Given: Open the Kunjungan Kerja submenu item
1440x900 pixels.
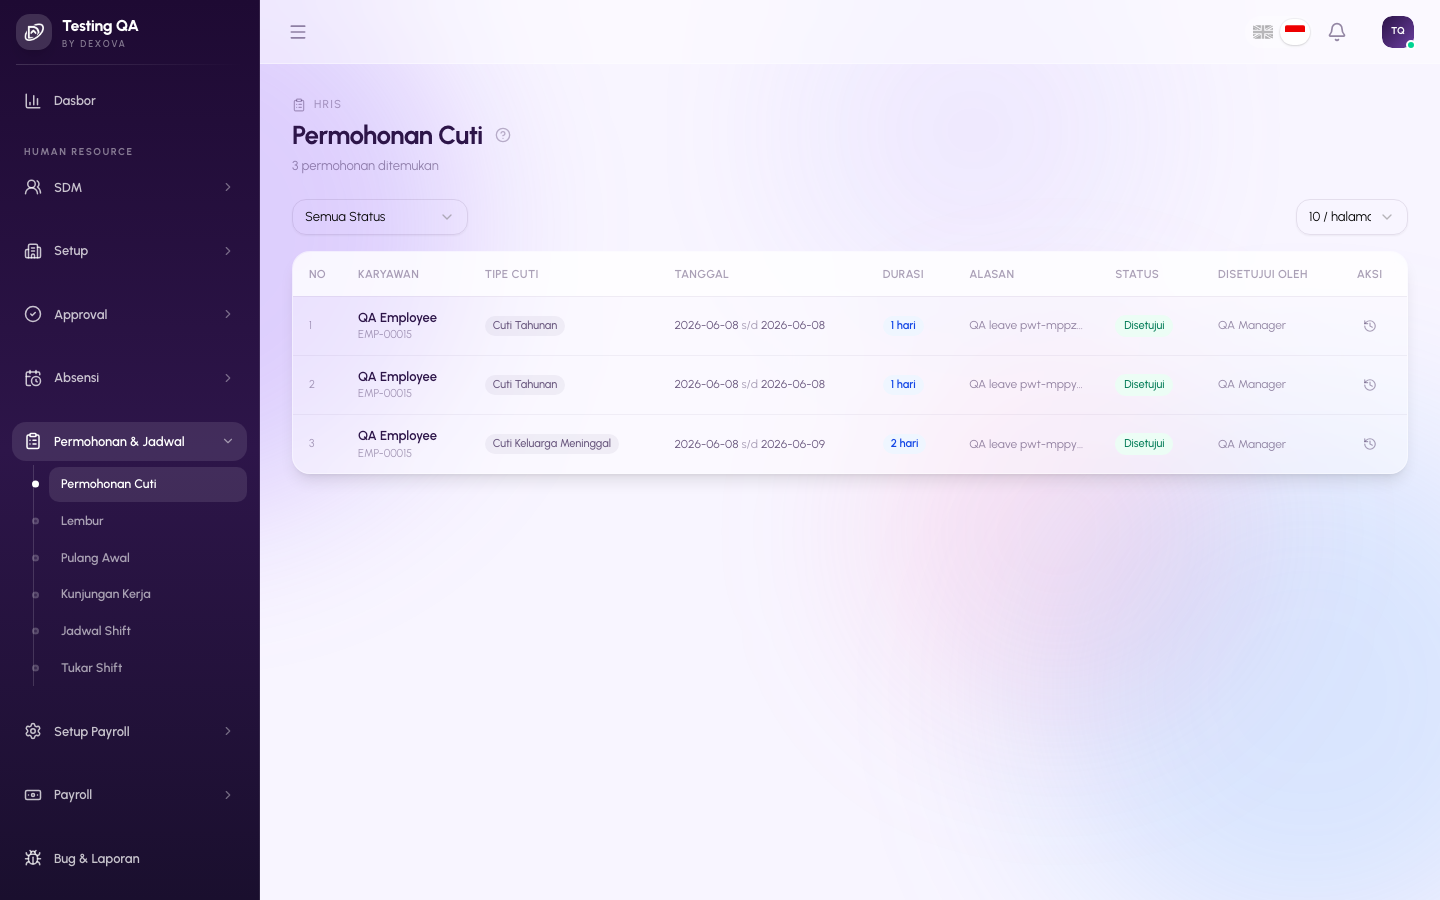Looking at the screenshot, I should pos(148,594).
